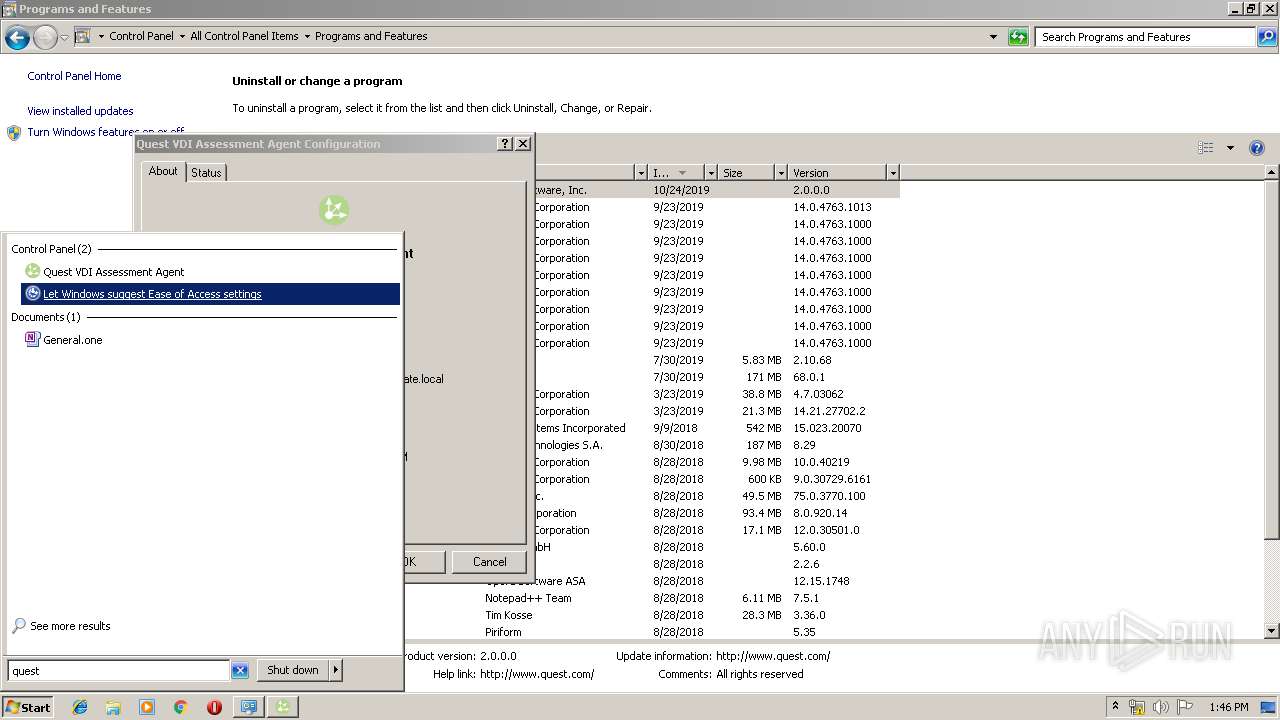
Task: Open Size column filter dropdown
Action: [x=781, y=173]
